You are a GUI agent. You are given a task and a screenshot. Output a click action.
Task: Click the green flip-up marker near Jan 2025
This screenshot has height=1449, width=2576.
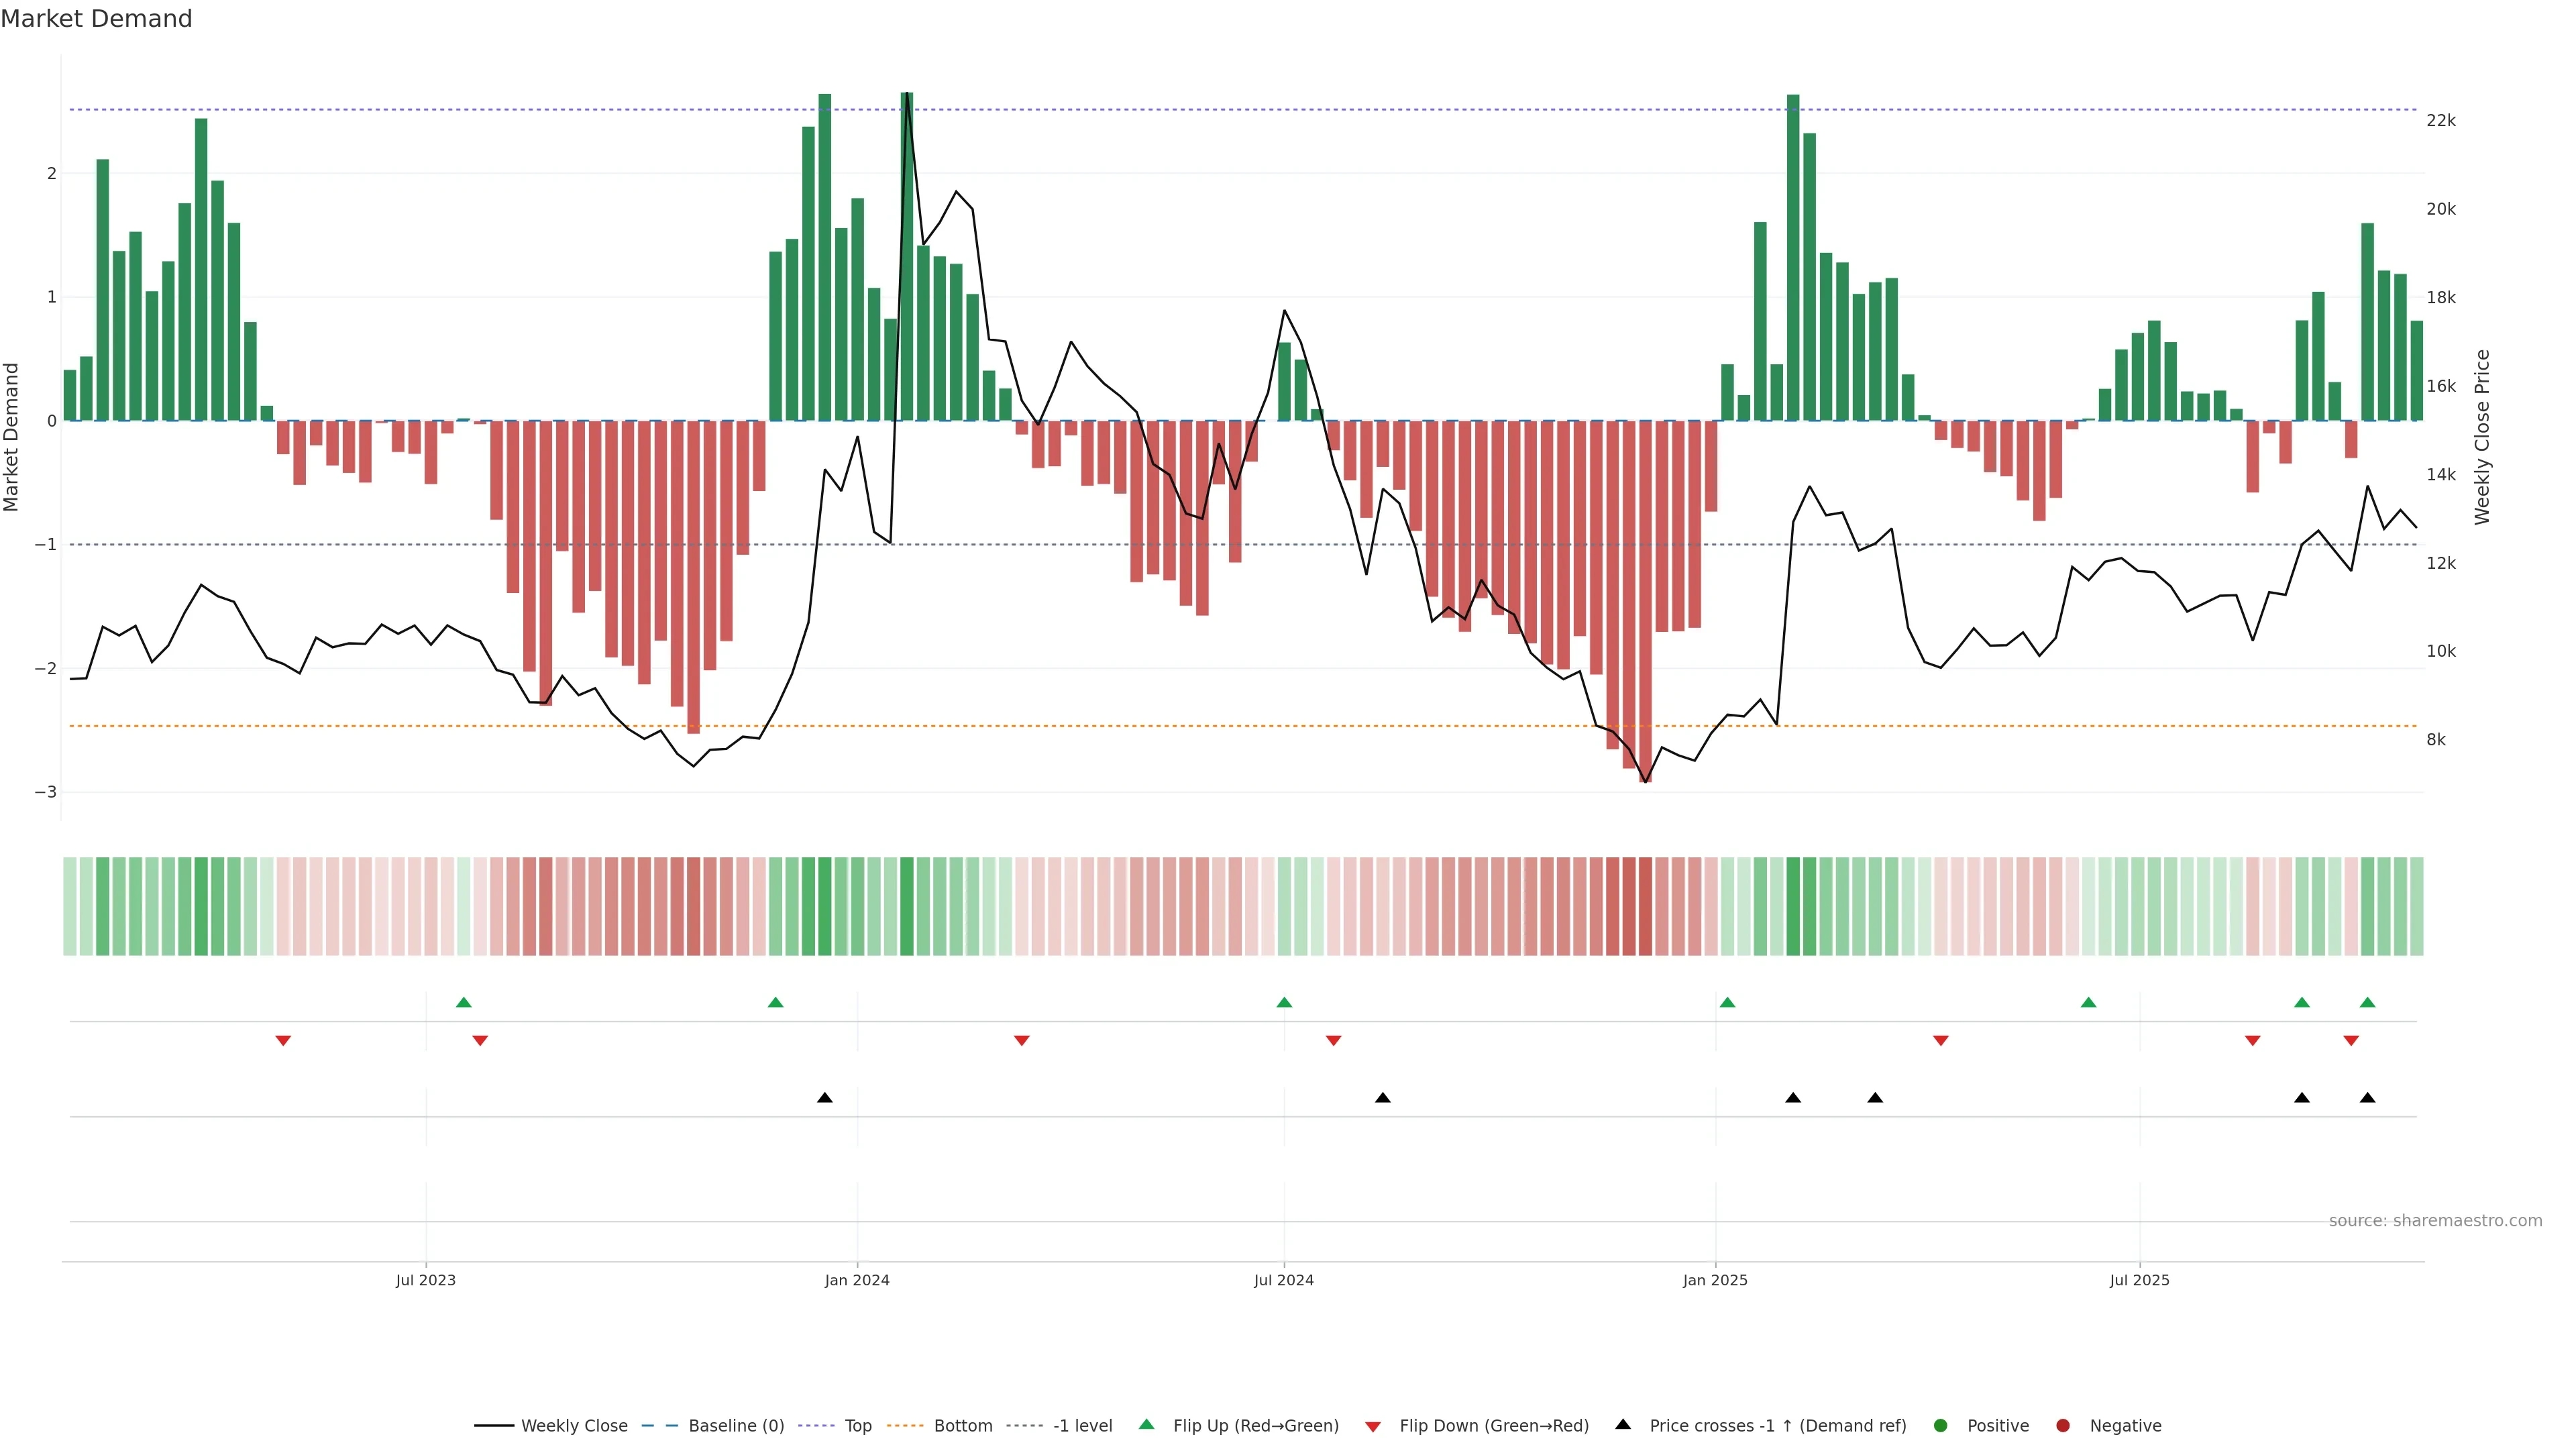(x=1727, y=1003)
